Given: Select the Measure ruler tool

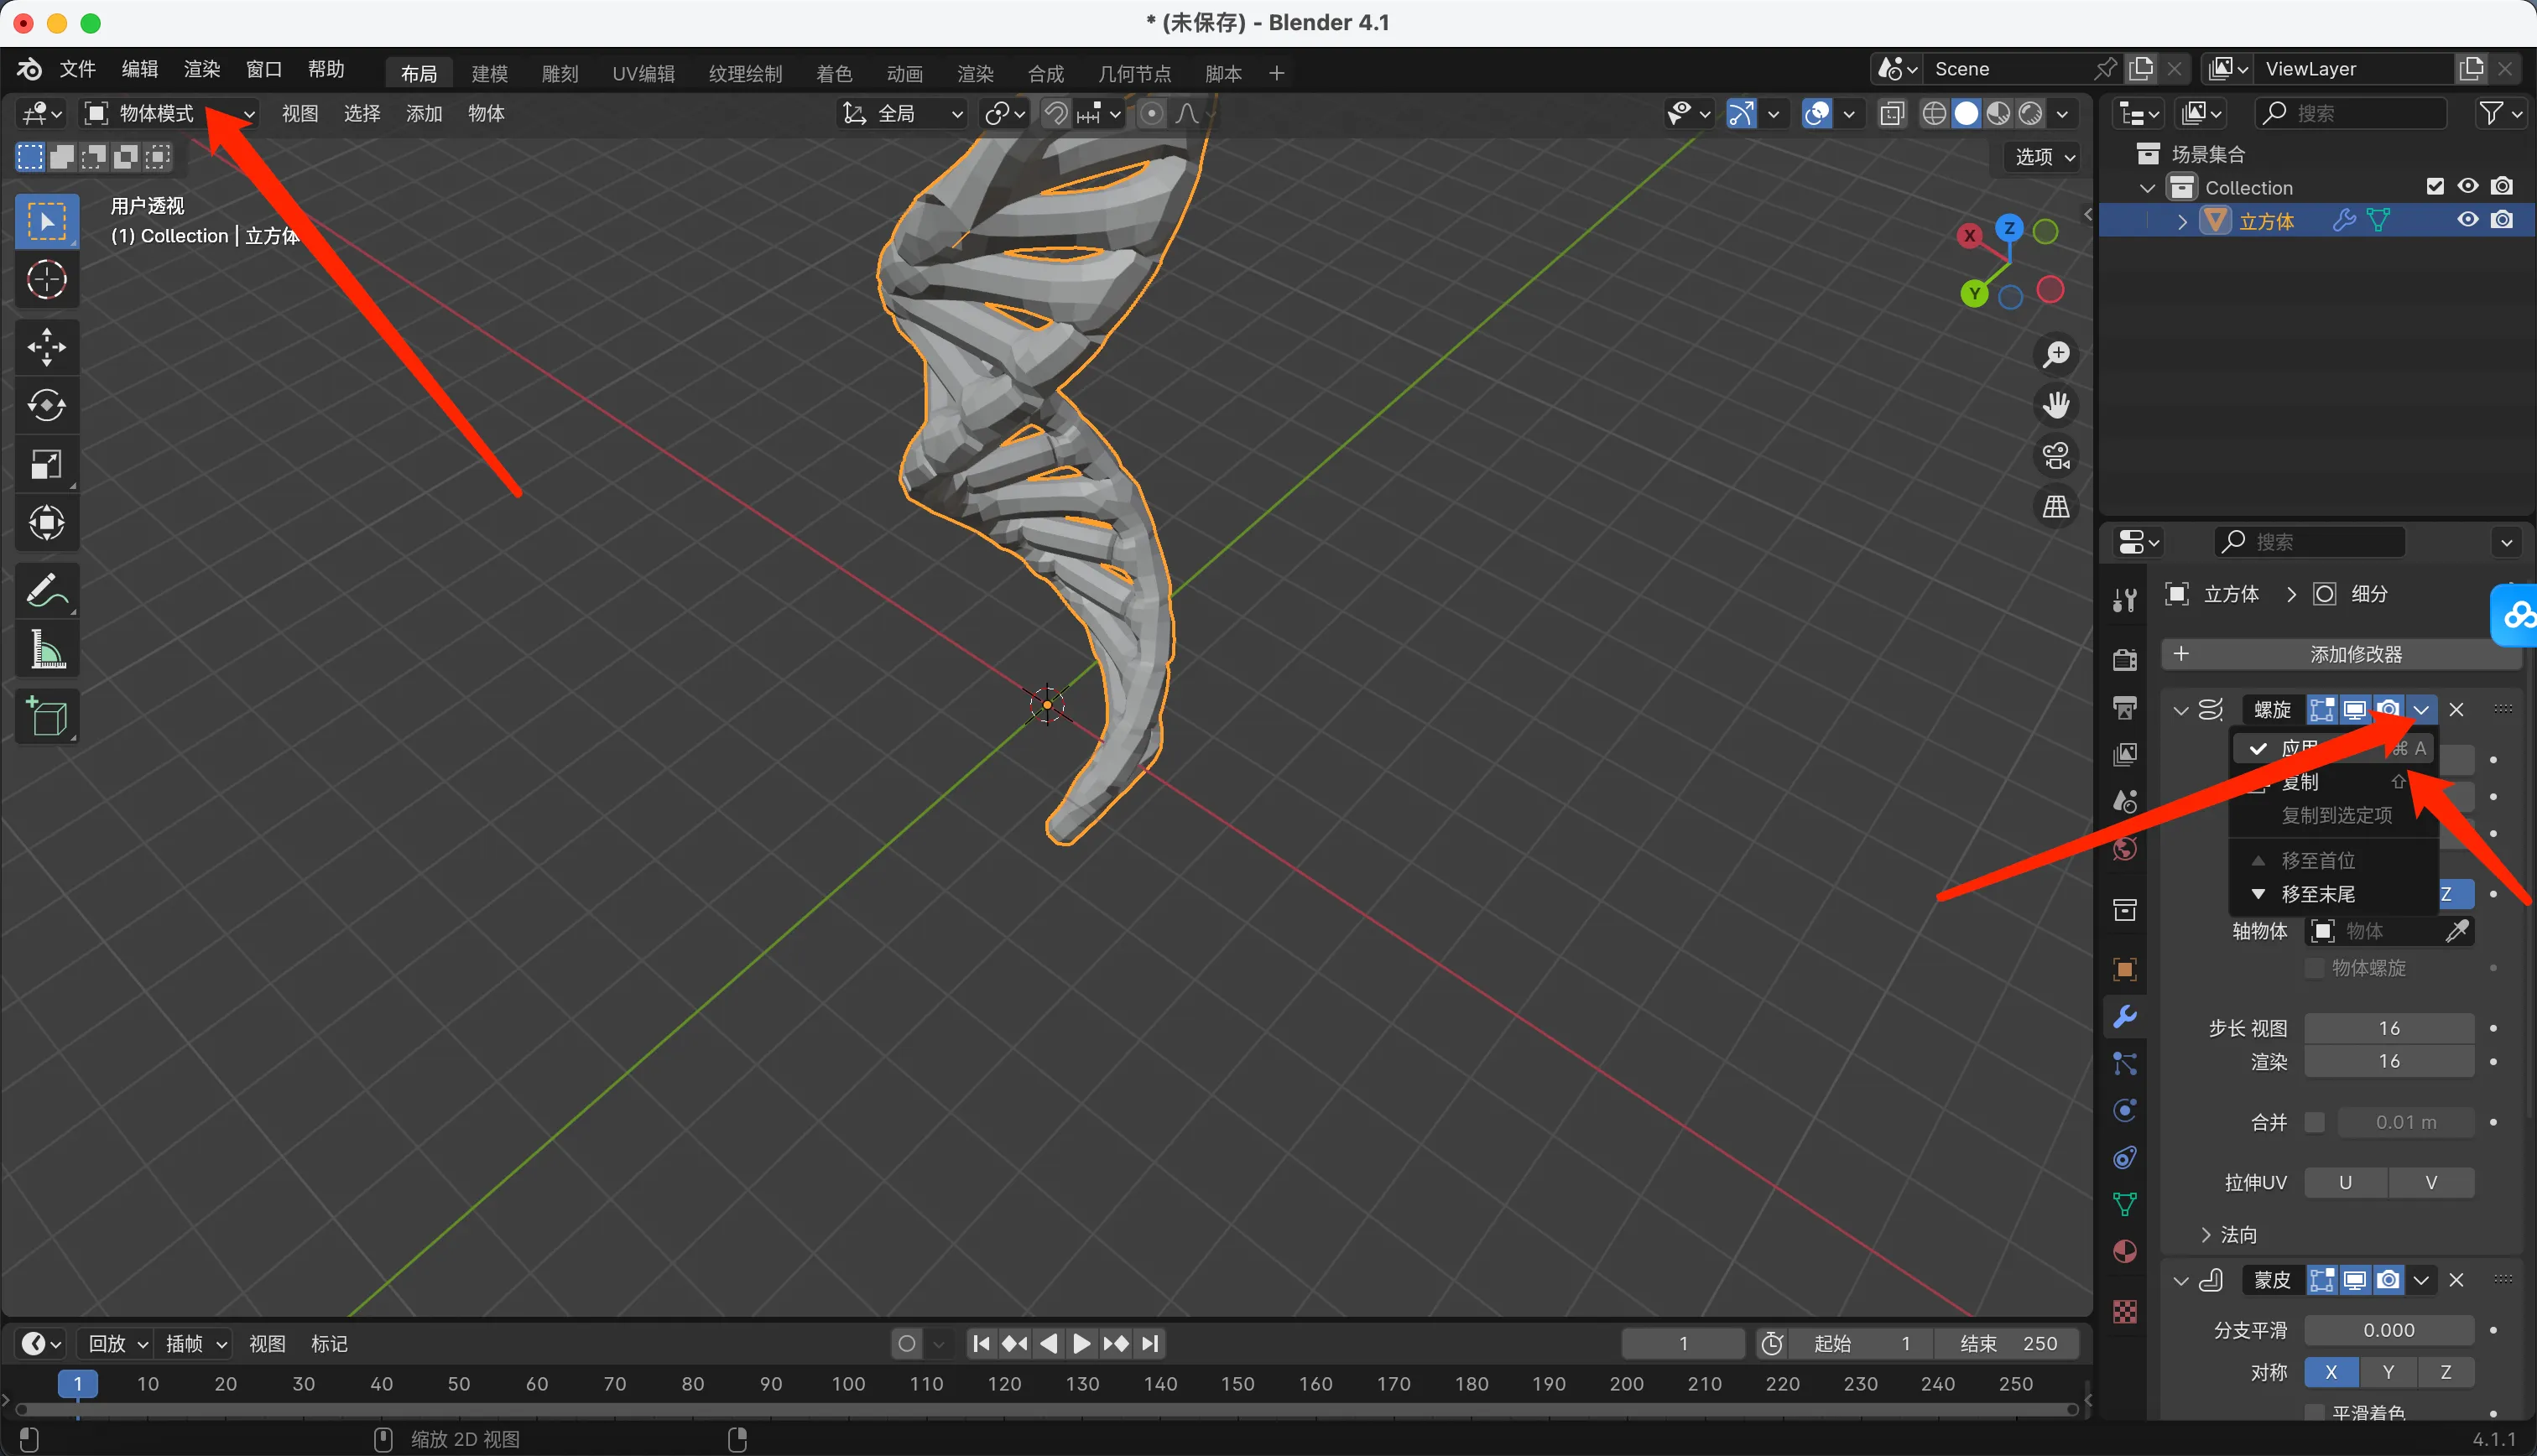Looking at the screenshot, I should click(46, 650).
